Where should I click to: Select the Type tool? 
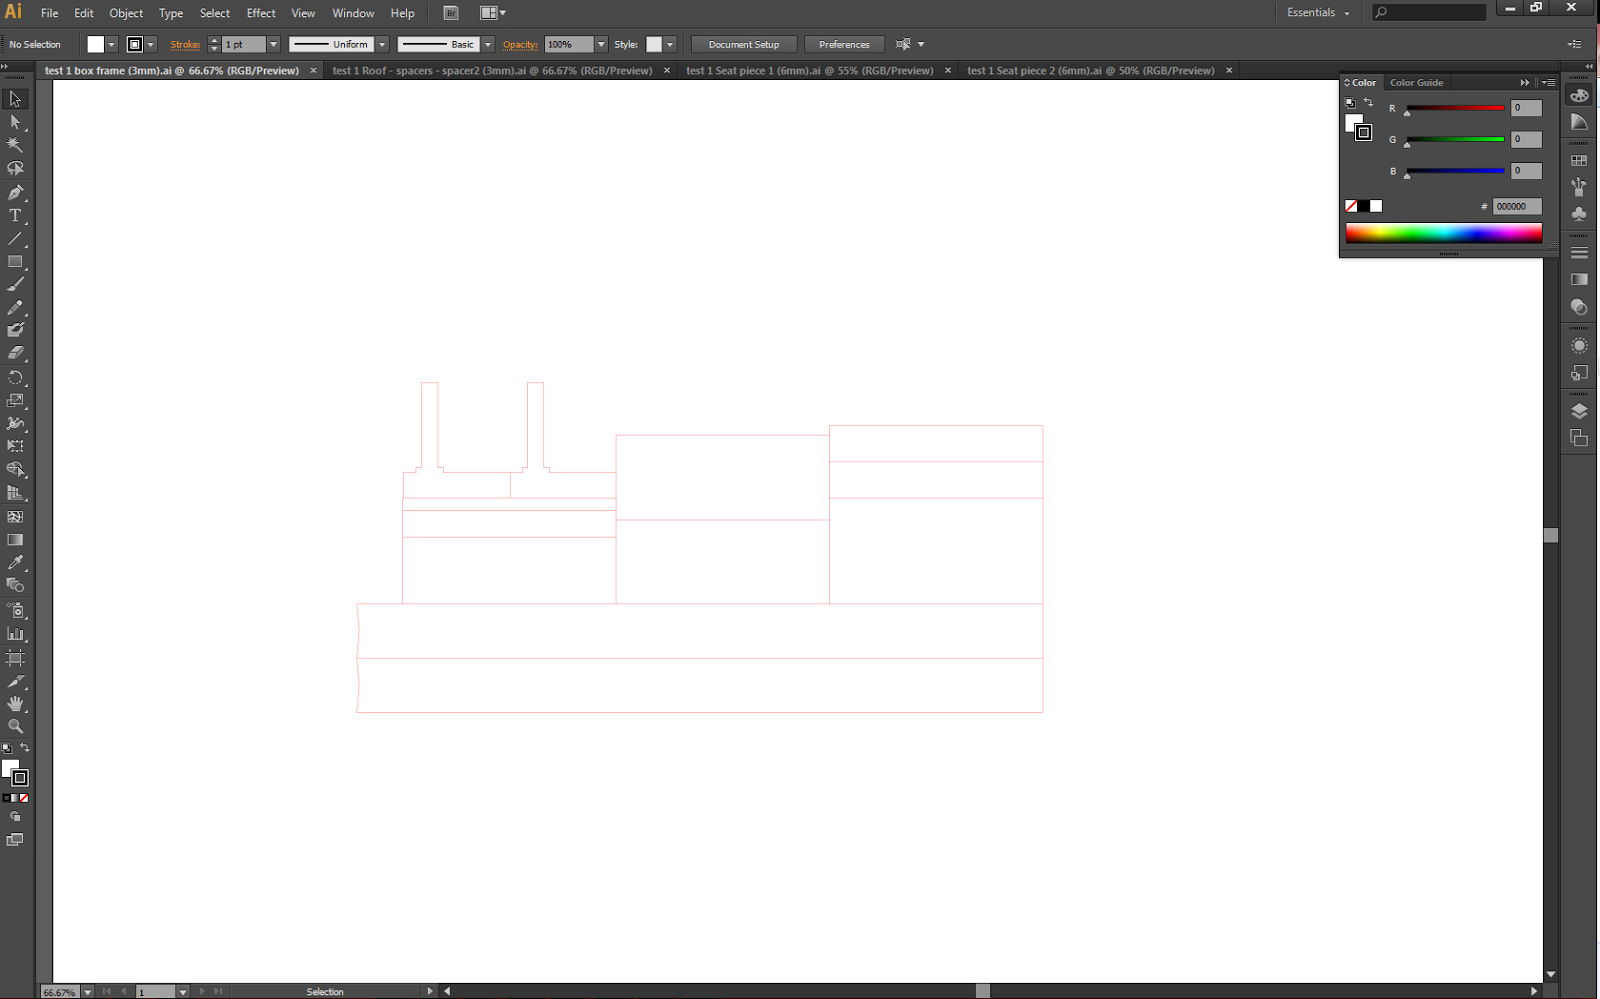pyautogui.click(x=15, y=215)
